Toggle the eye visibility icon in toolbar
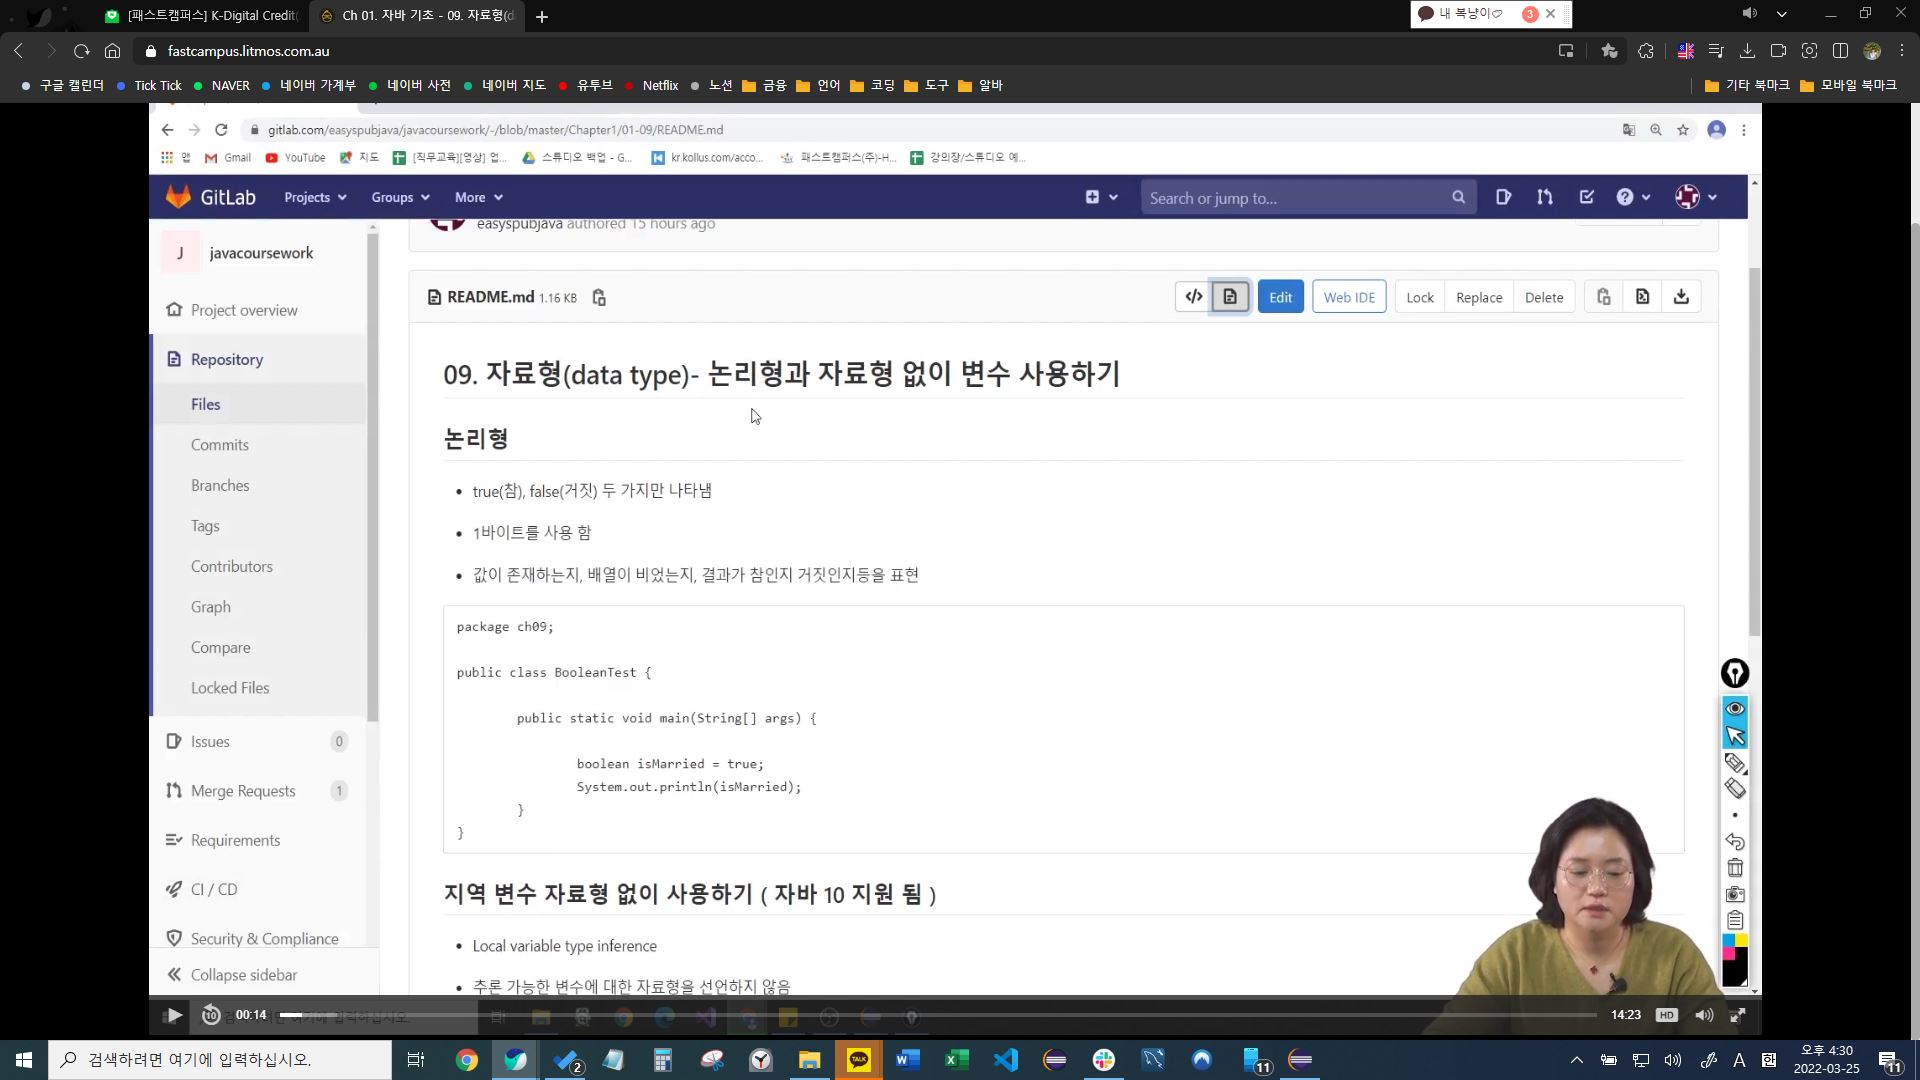The width and height of the screenshot is (1920, 1080). tap(1735, 709)
